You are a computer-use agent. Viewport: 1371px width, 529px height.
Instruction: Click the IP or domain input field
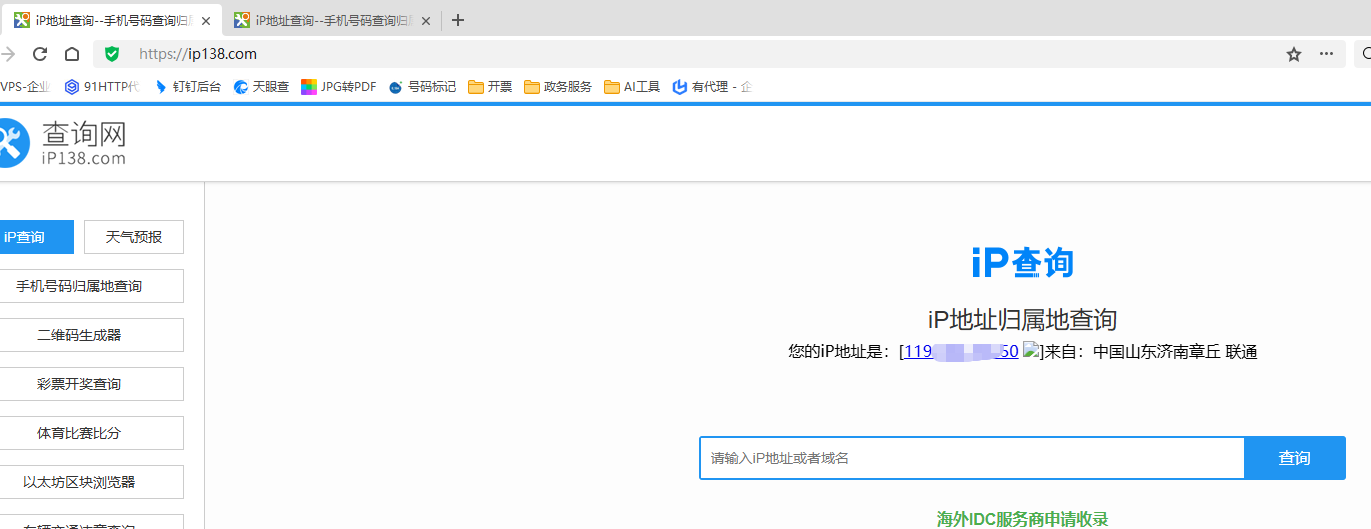972,458
